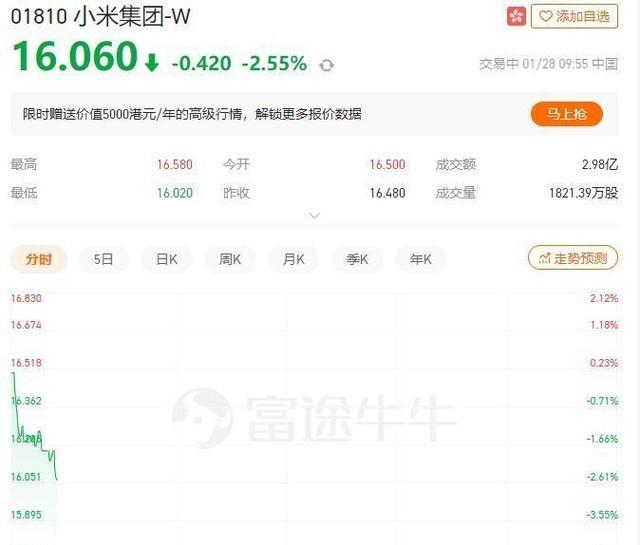
Task: Switch to the 日K chart tab
Action: click(167, 259)
